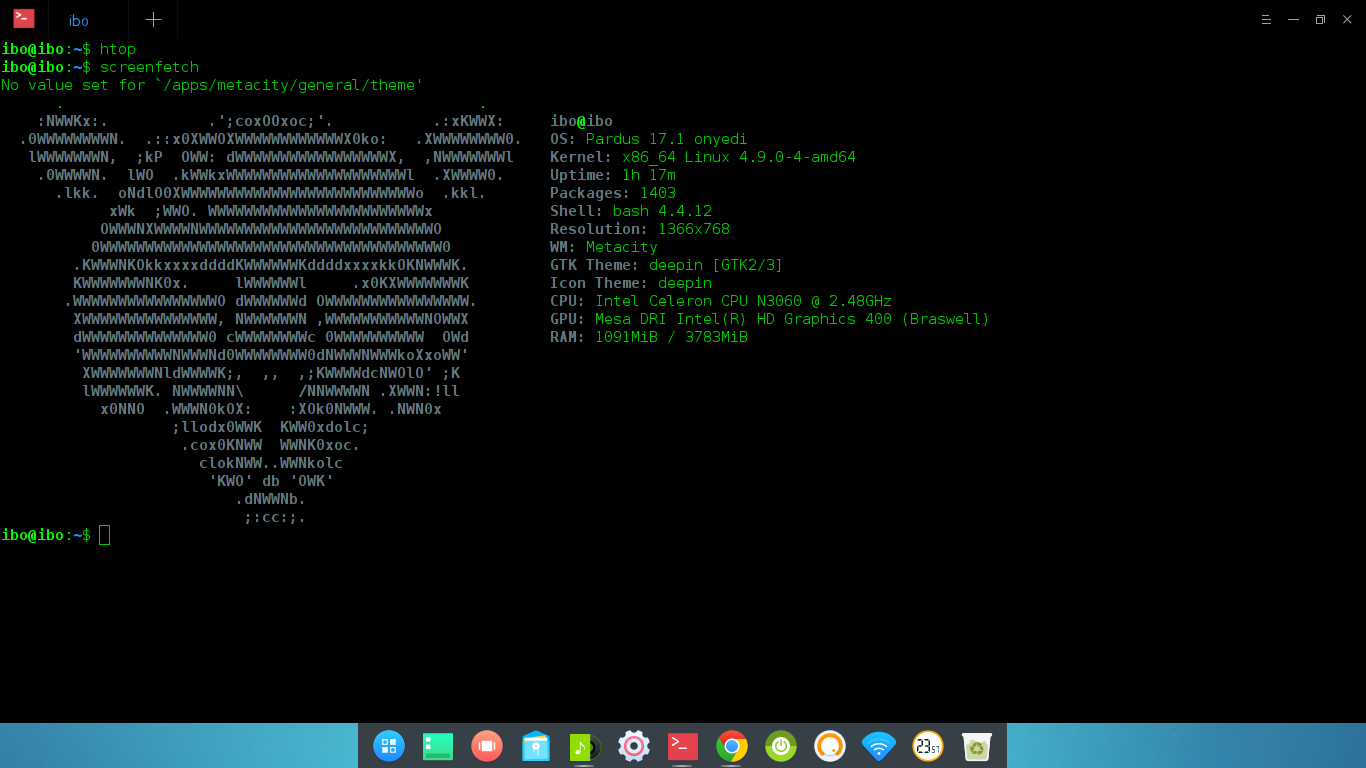Click the dock clock showing 23:57
This screenshot has height=768, width=1366.
point(928,746)
